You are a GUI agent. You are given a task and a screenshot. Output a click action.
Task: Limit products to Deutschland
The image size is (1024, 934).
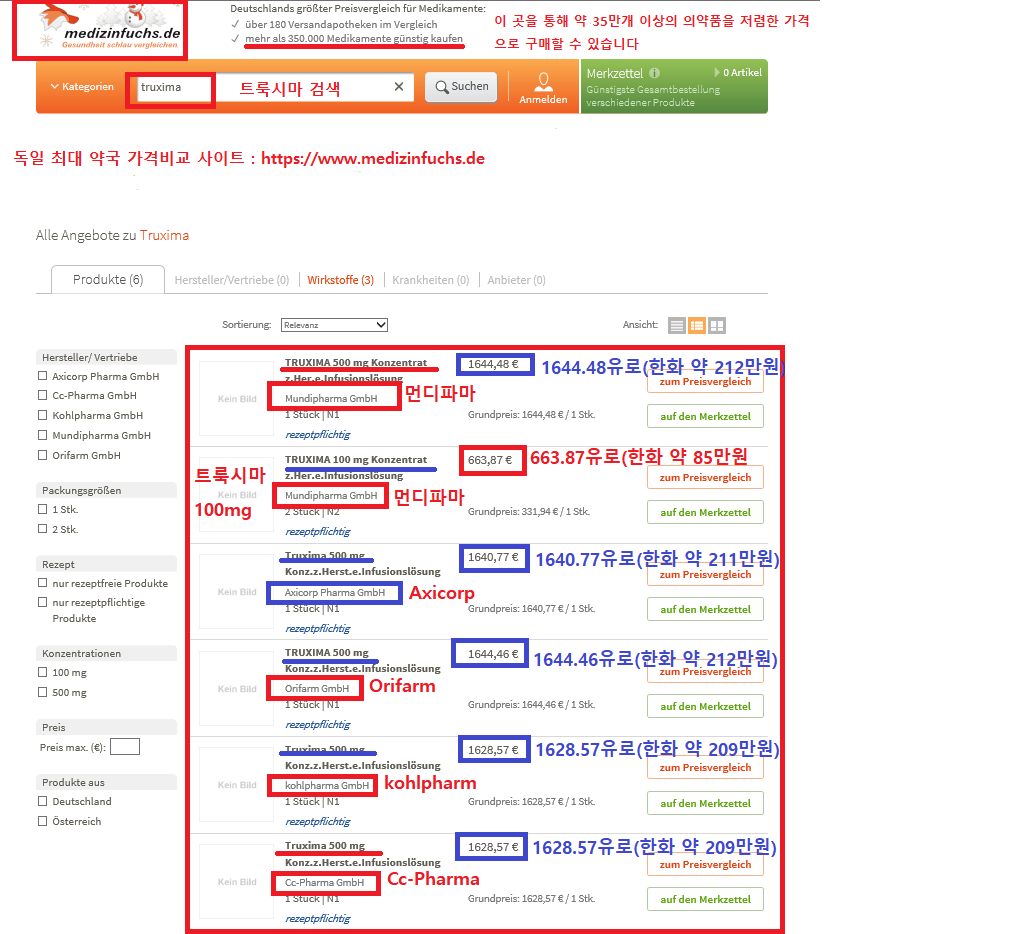[42, 801]
